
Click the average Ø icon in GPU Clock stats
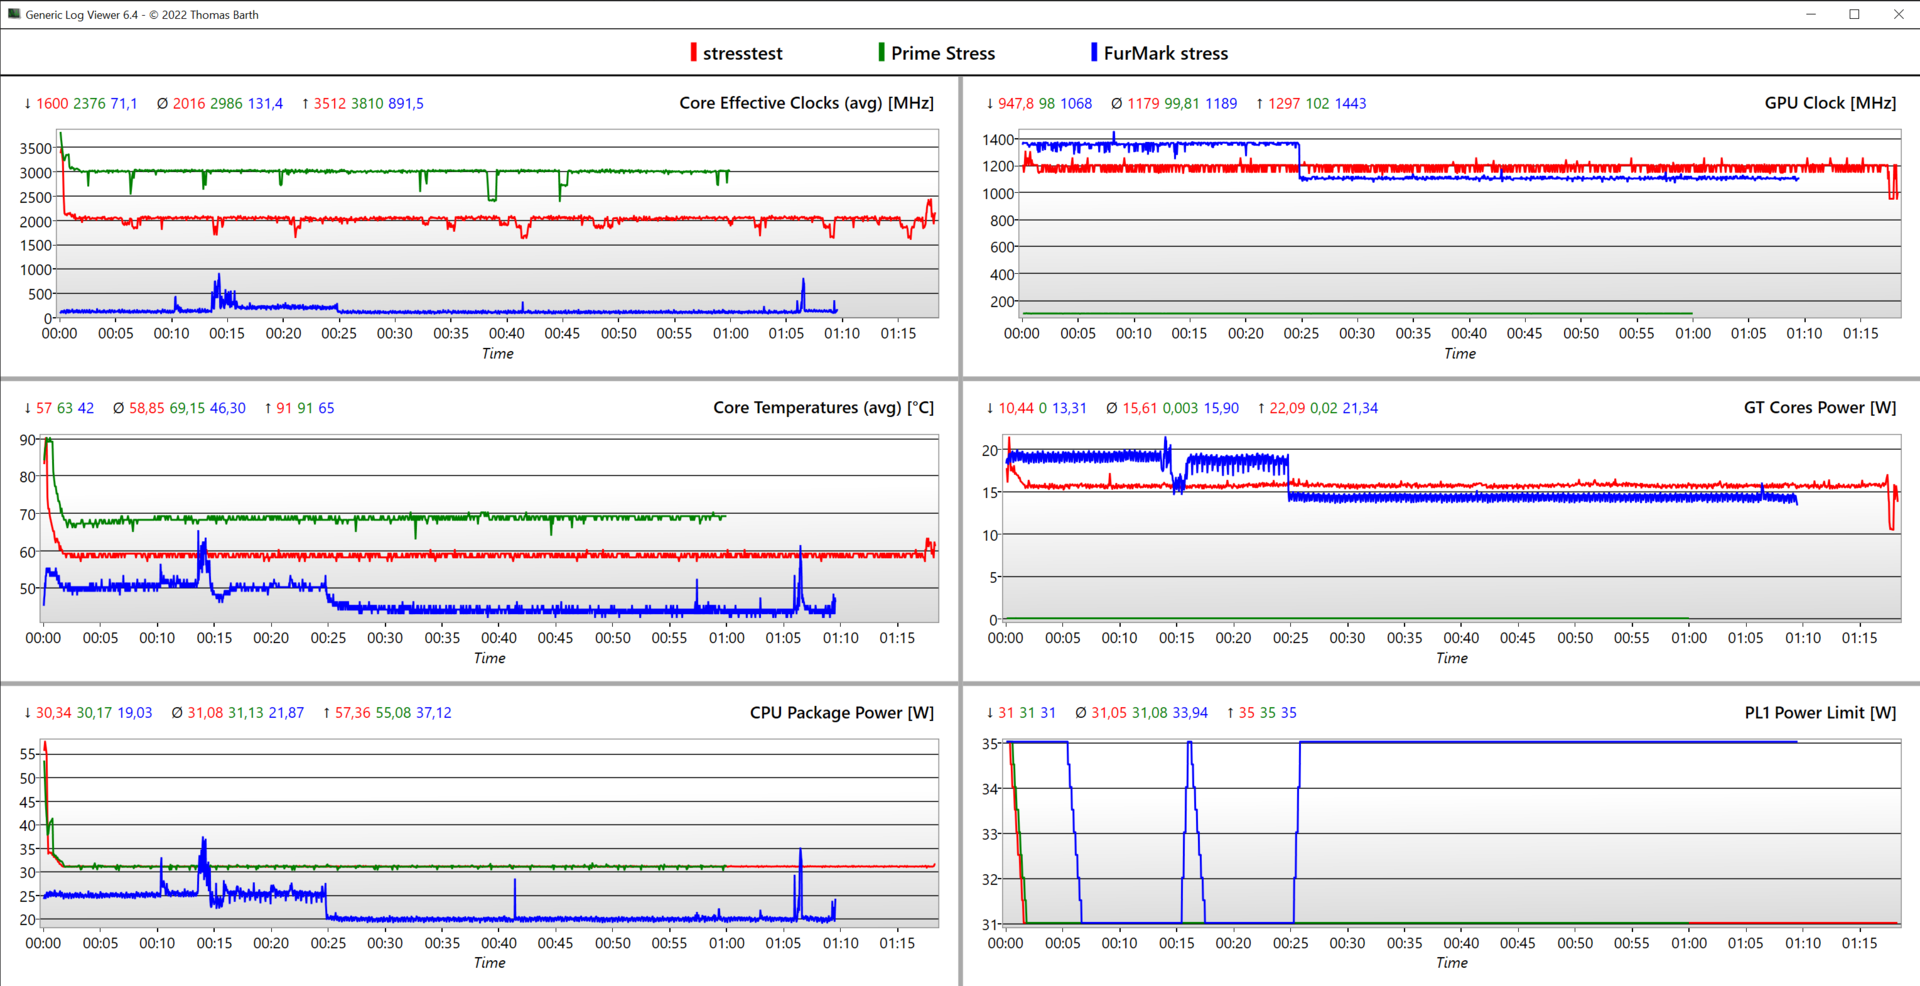click(1117, 103)
